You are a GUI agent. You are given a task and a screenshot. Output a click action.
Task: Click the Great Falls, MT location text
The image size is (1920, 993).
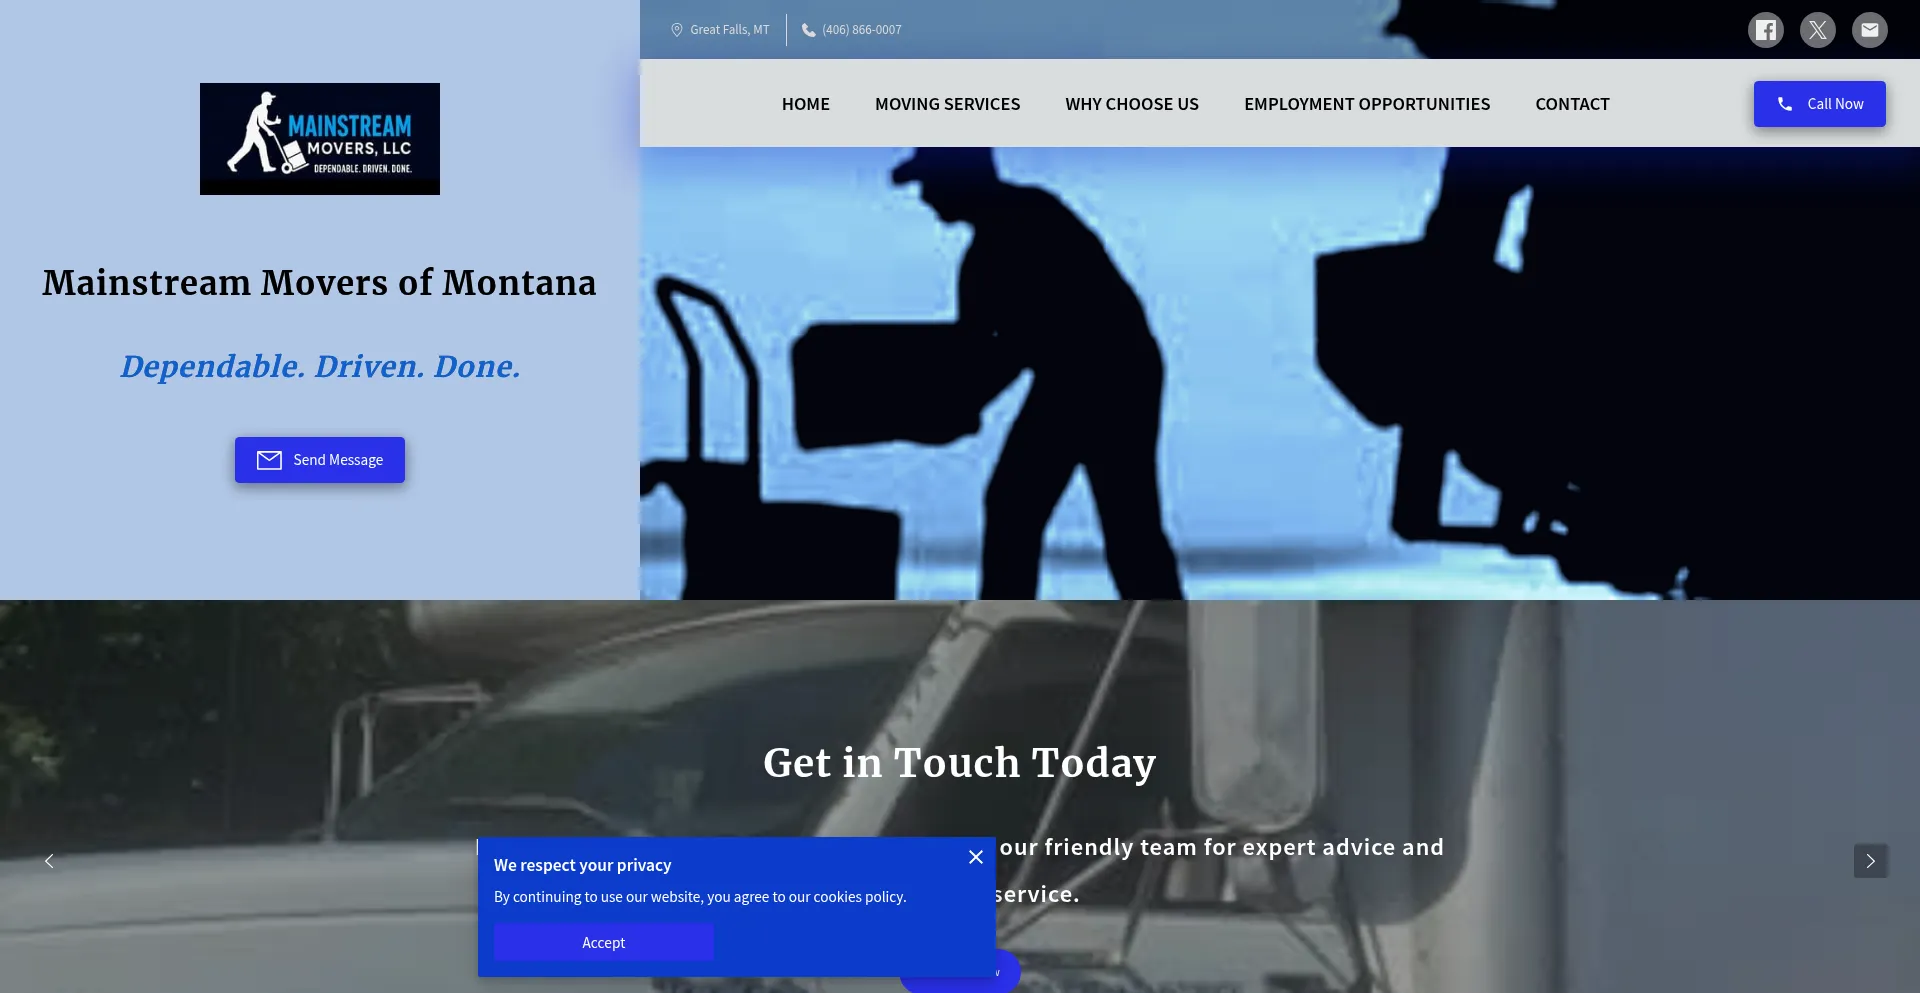[730, 30]
